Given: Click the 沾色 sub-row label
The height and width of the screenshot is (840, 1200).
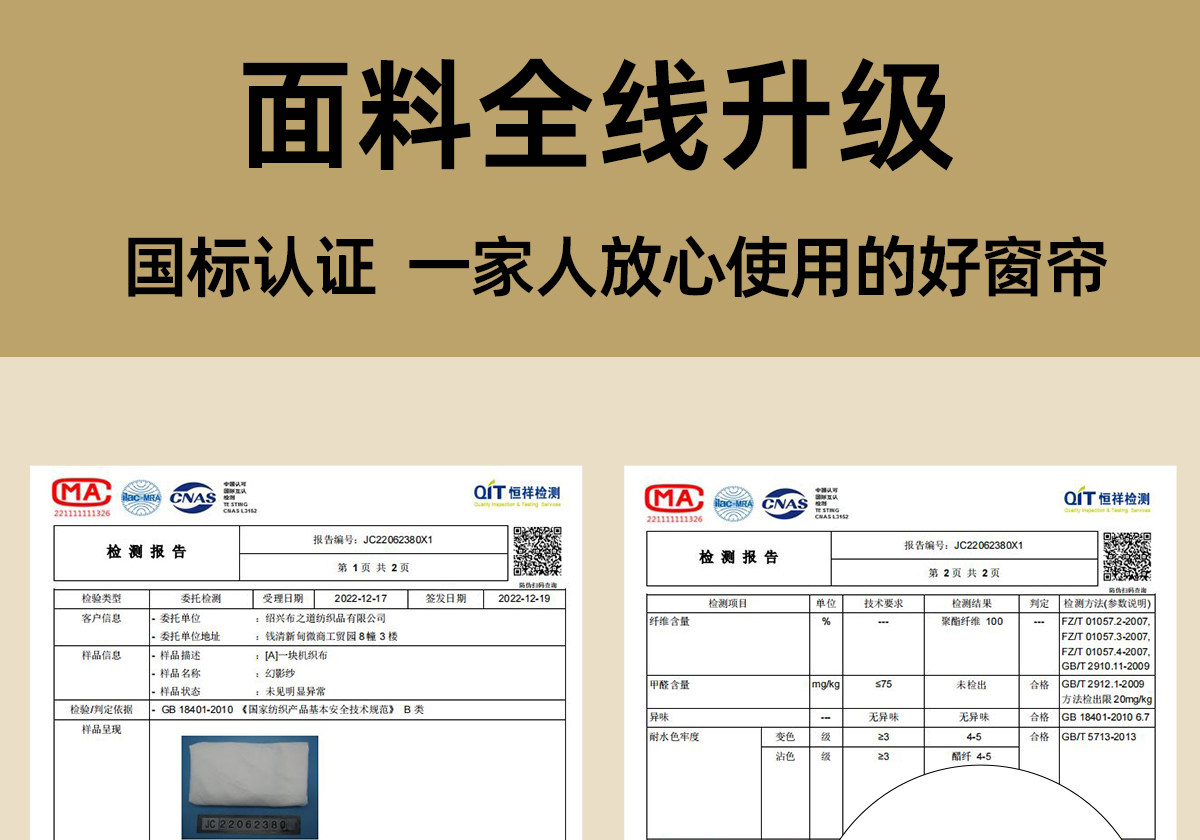Looking at the screenshot, I should [x=785, y=757].
